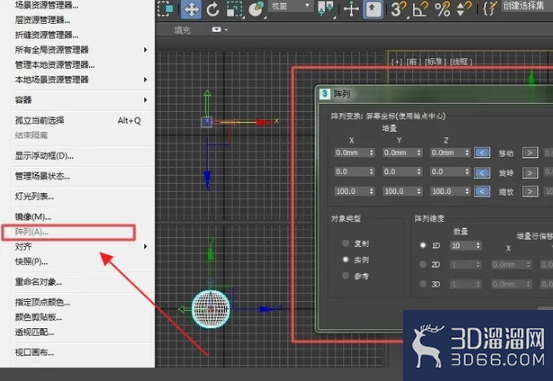The height and width of the screenshot is (381, 553).
Task: Toggle the 3D Snaps icon
Action: (398, 9)
